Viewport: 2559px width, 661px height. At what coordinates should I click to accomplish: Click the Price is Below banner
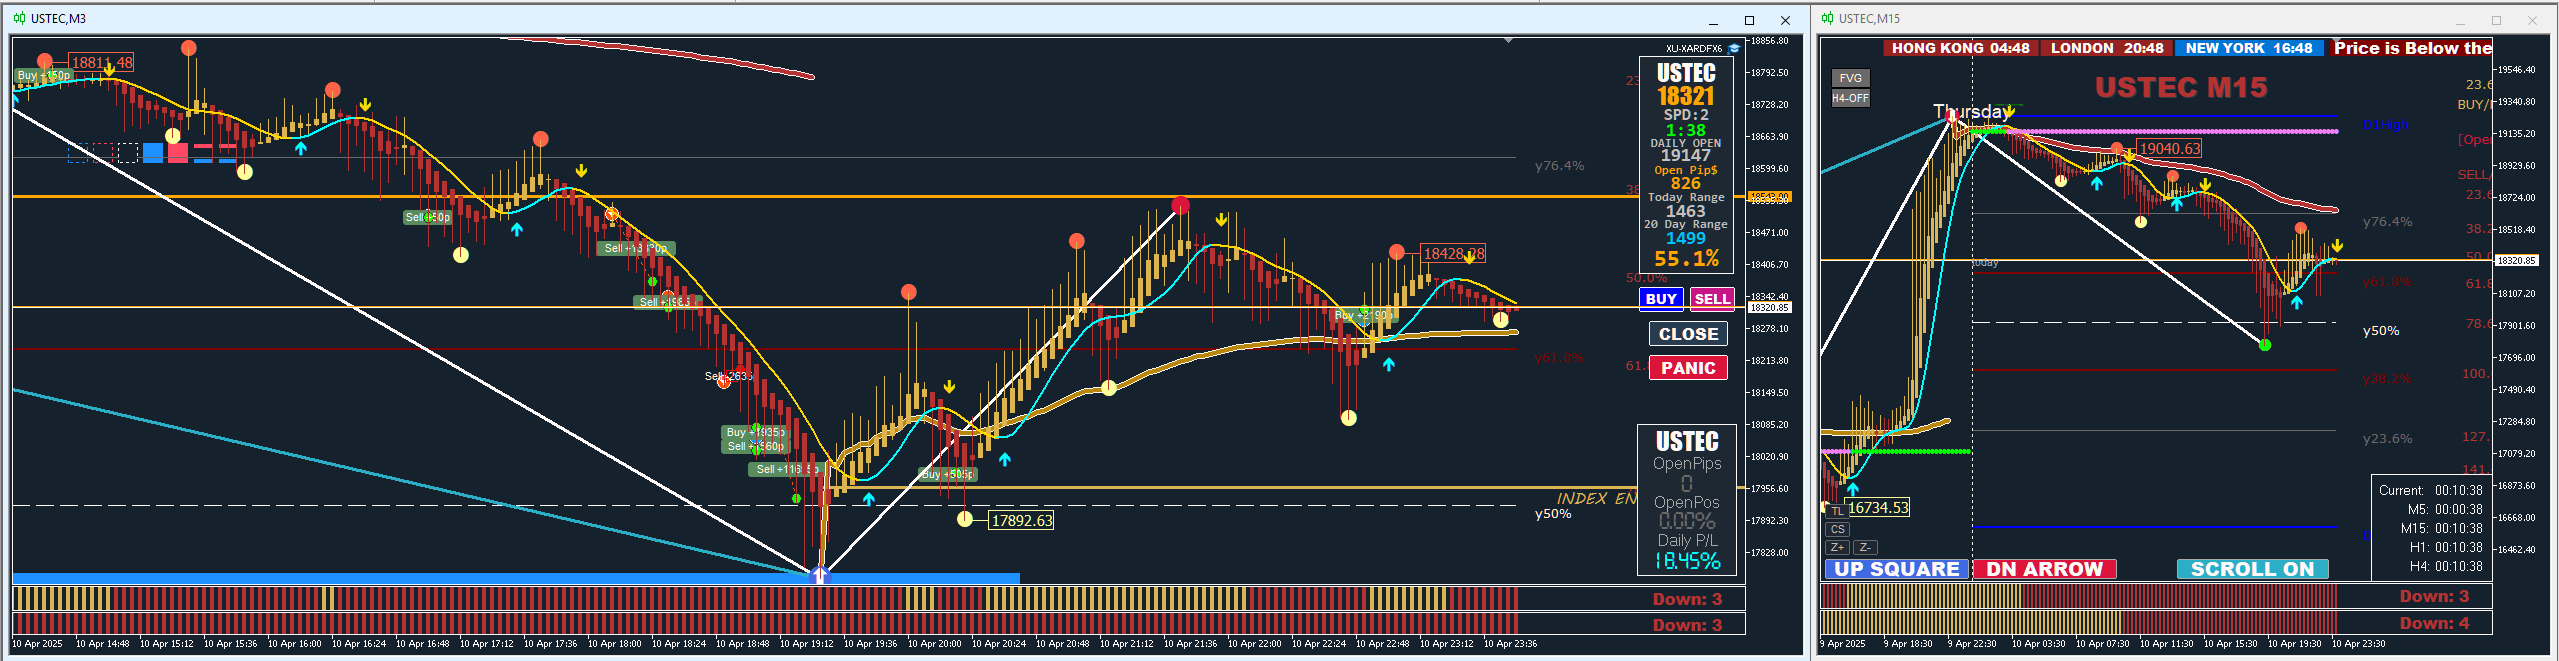2412,48
